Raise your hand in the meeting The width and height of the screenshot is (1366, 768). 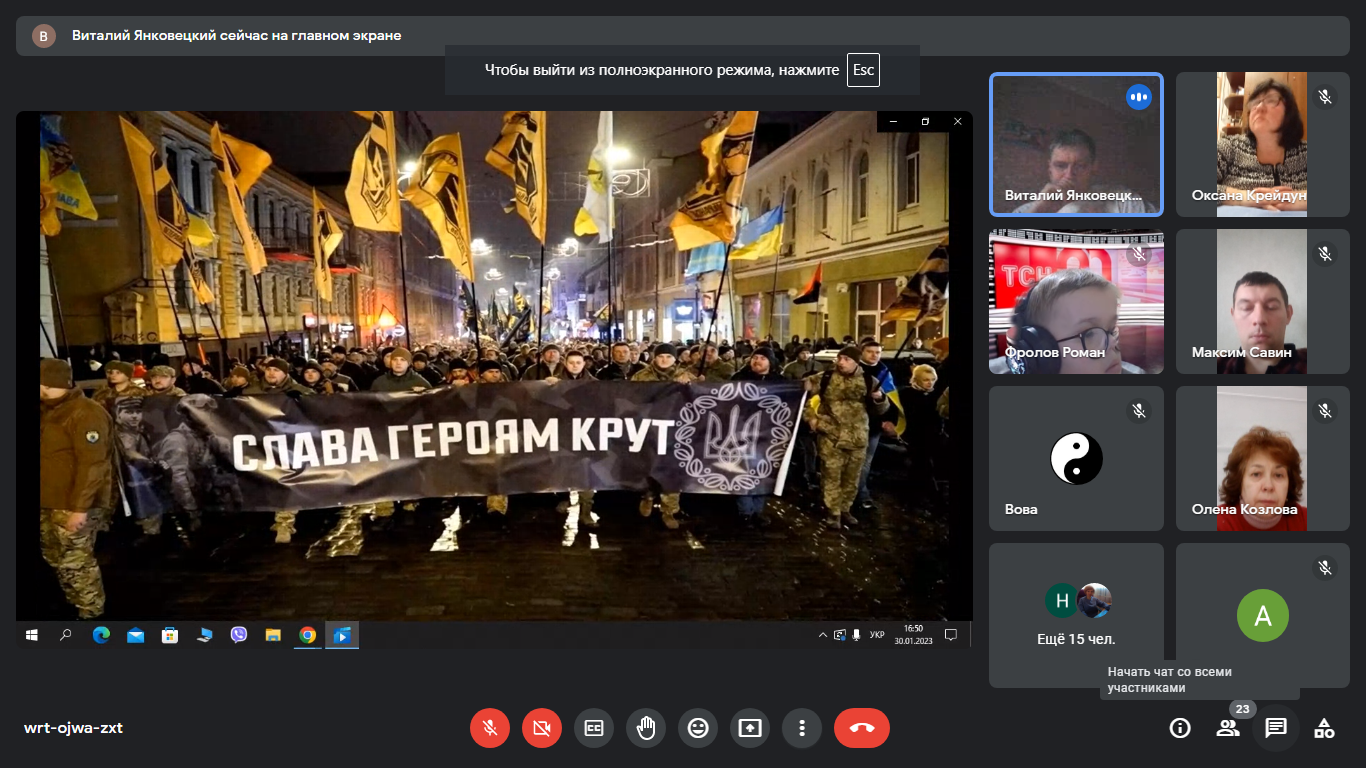[646, 728]
